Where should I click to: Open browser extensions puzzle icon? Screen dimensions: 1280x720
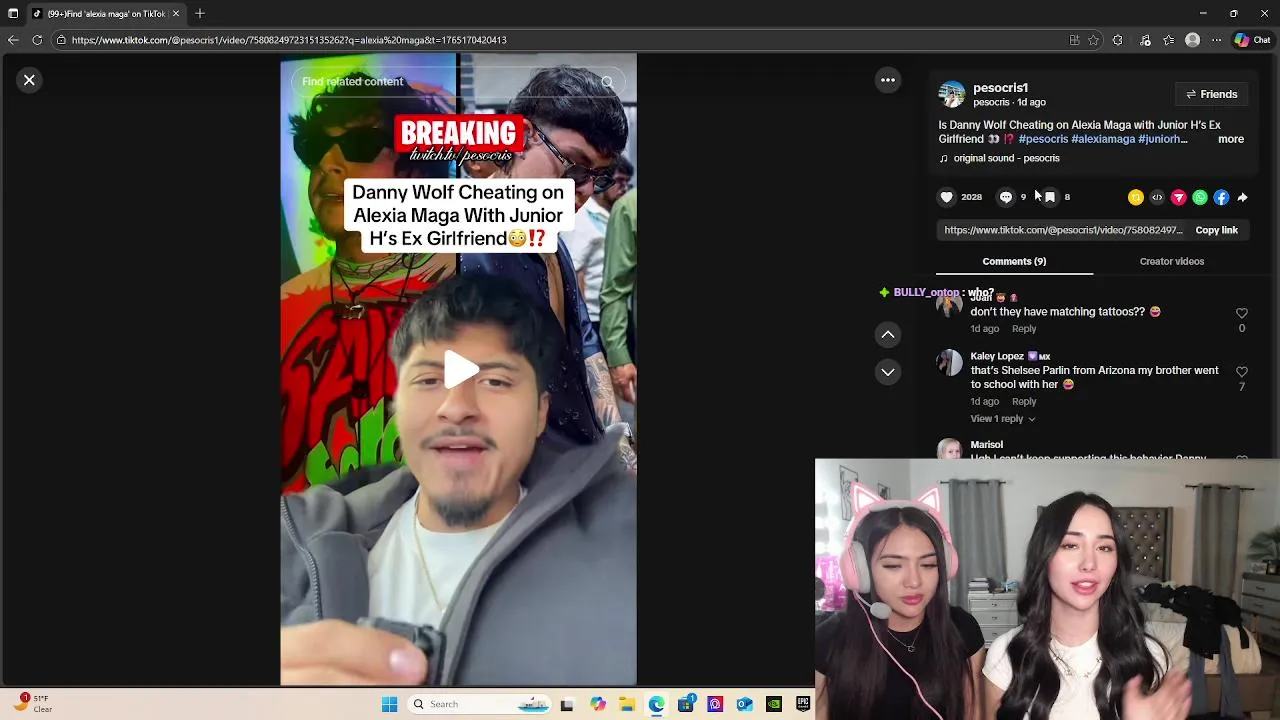point(1117,40)
